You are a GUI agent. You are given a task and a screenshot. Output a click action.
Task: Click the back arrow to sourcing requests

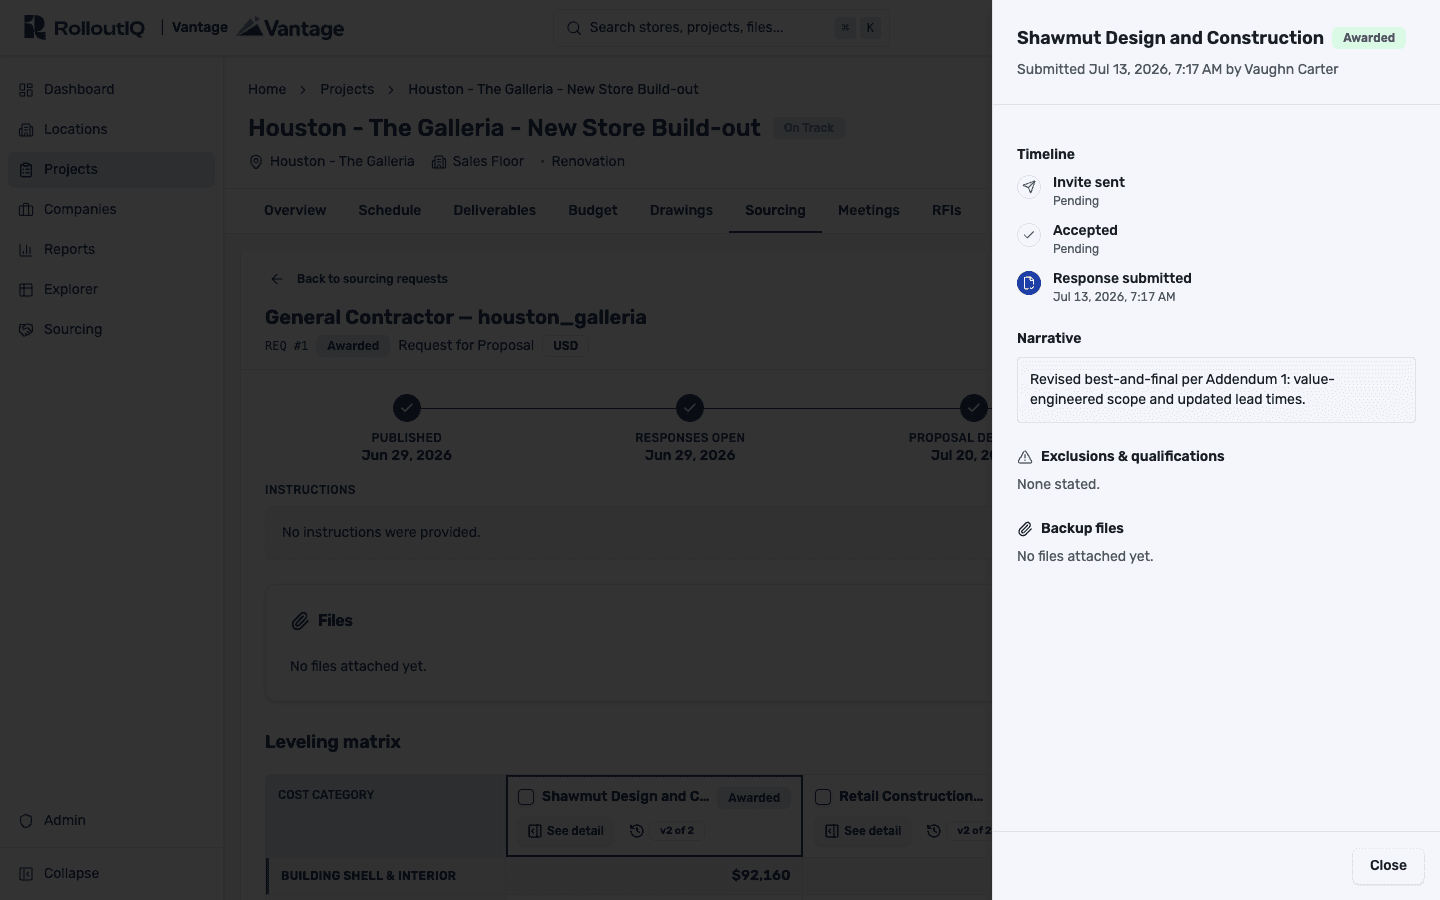tap(277, 279)
